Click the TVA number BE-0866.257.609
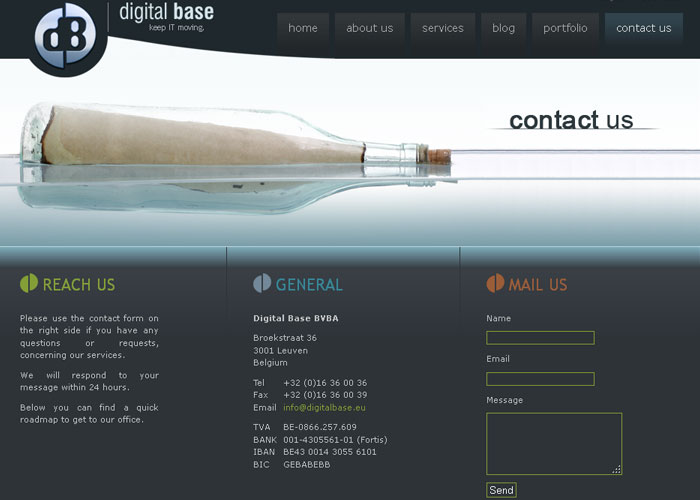The height and width of the screenshot is (500, 700). click(320, 427)
